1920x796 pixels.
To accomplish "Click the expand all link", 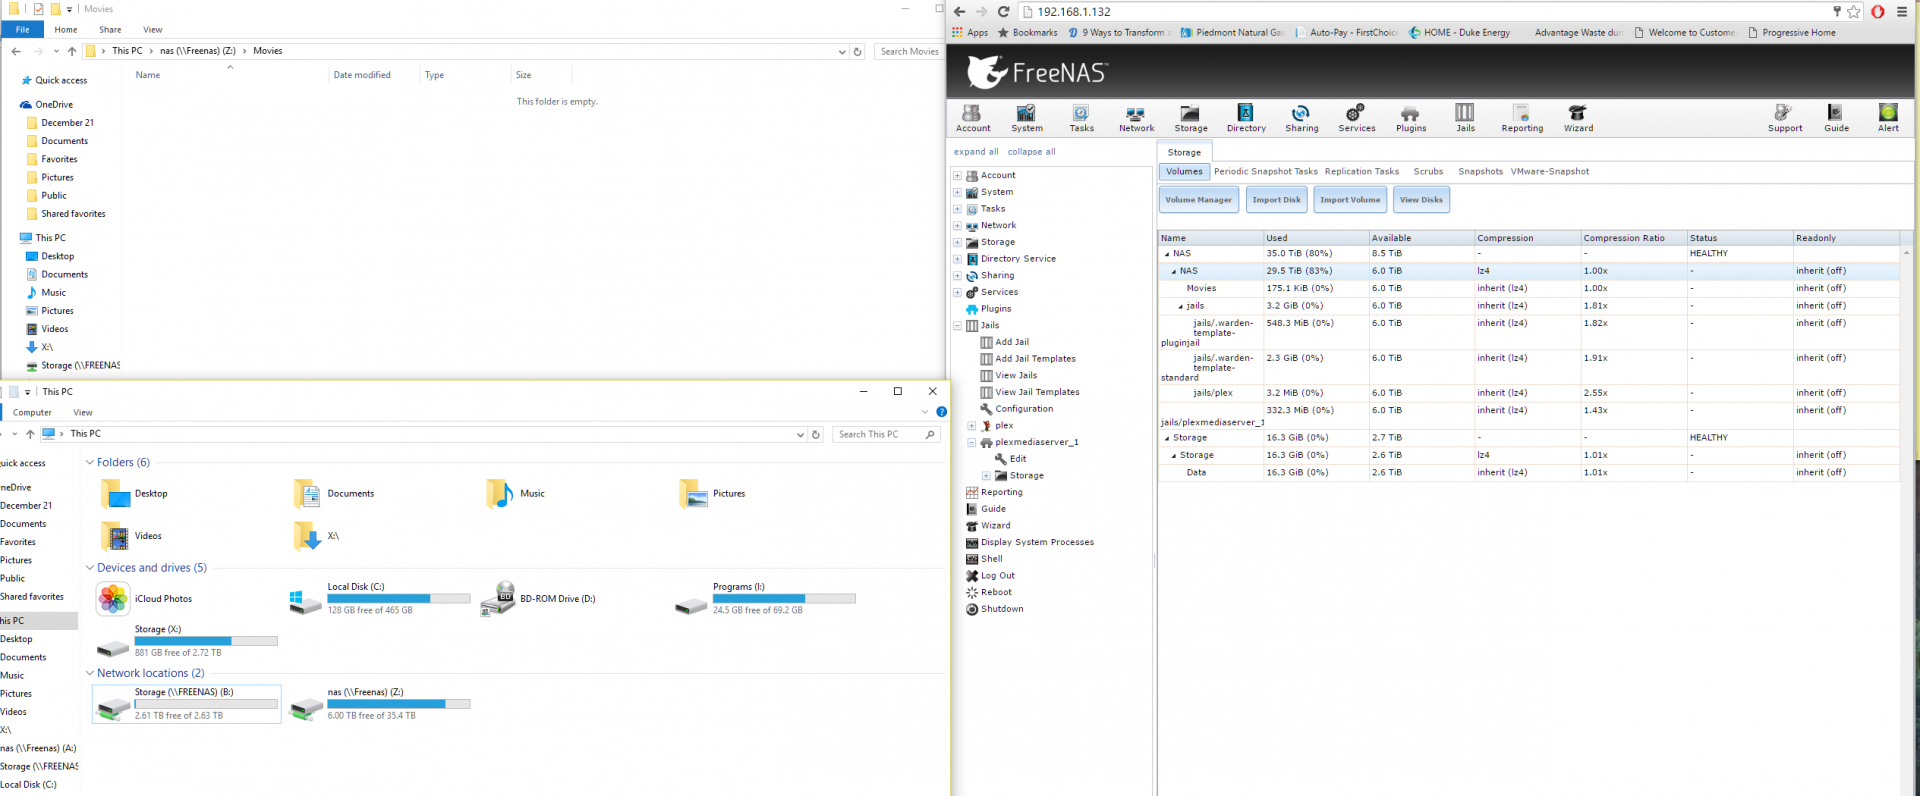I will 976,152.
